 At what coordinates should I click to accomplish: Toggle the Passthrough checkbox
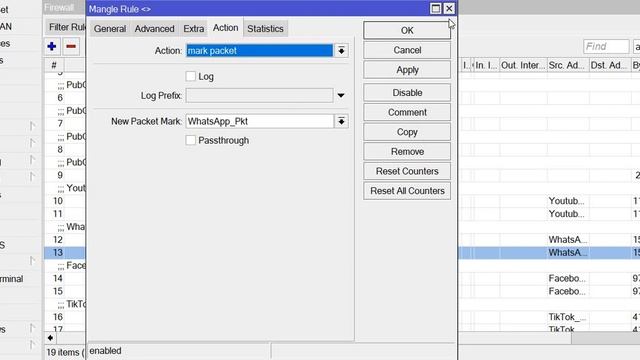coord(191,140)
